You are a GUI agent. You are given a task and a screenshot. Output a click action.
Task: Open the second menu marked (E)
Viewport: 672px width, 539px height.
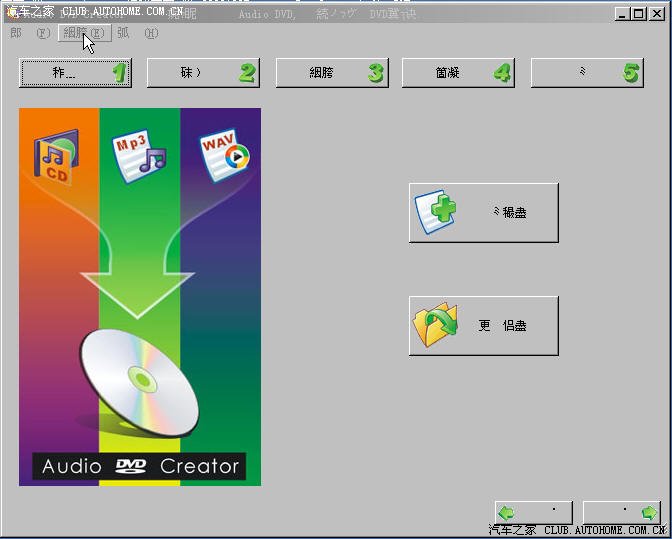coord(84,33)
